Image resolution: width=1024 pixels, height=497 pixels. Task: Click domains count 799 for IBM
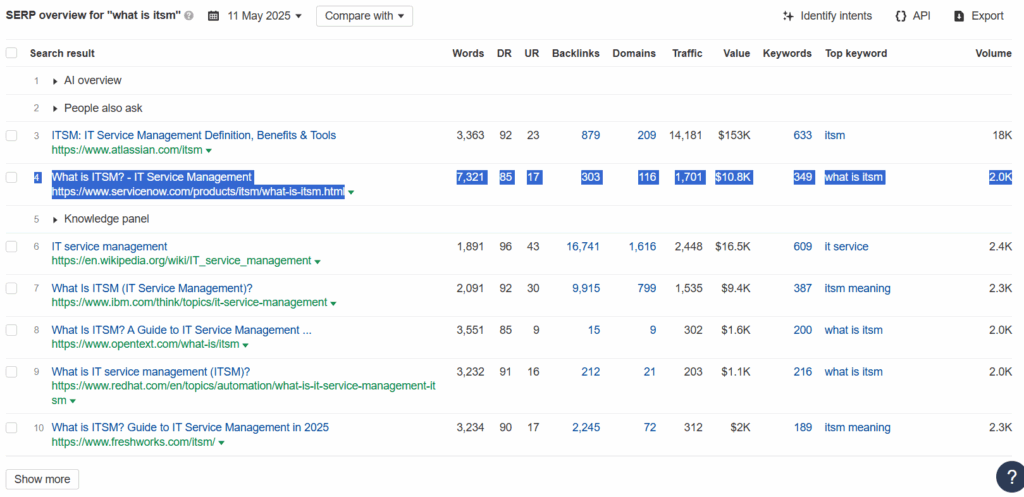click(647, 288)
